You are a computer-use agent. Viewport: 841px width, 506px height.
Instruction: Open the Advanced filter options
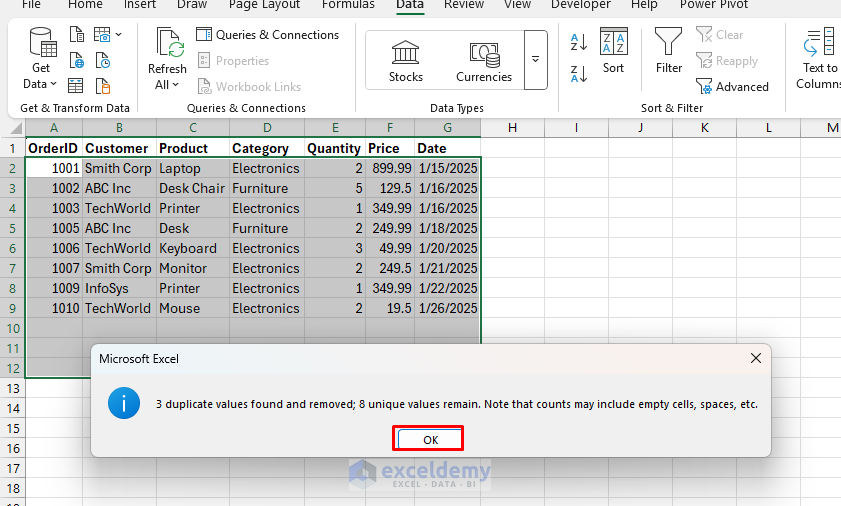click(x=732, y=86)
